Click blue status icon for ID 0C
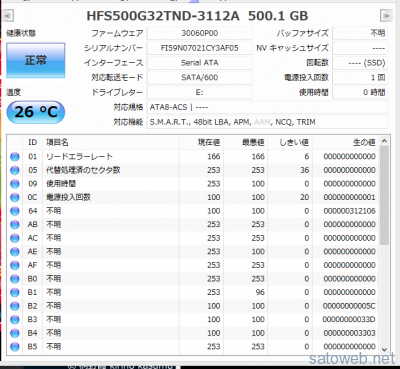The image size is (400, 369). (x=15, y=197)
